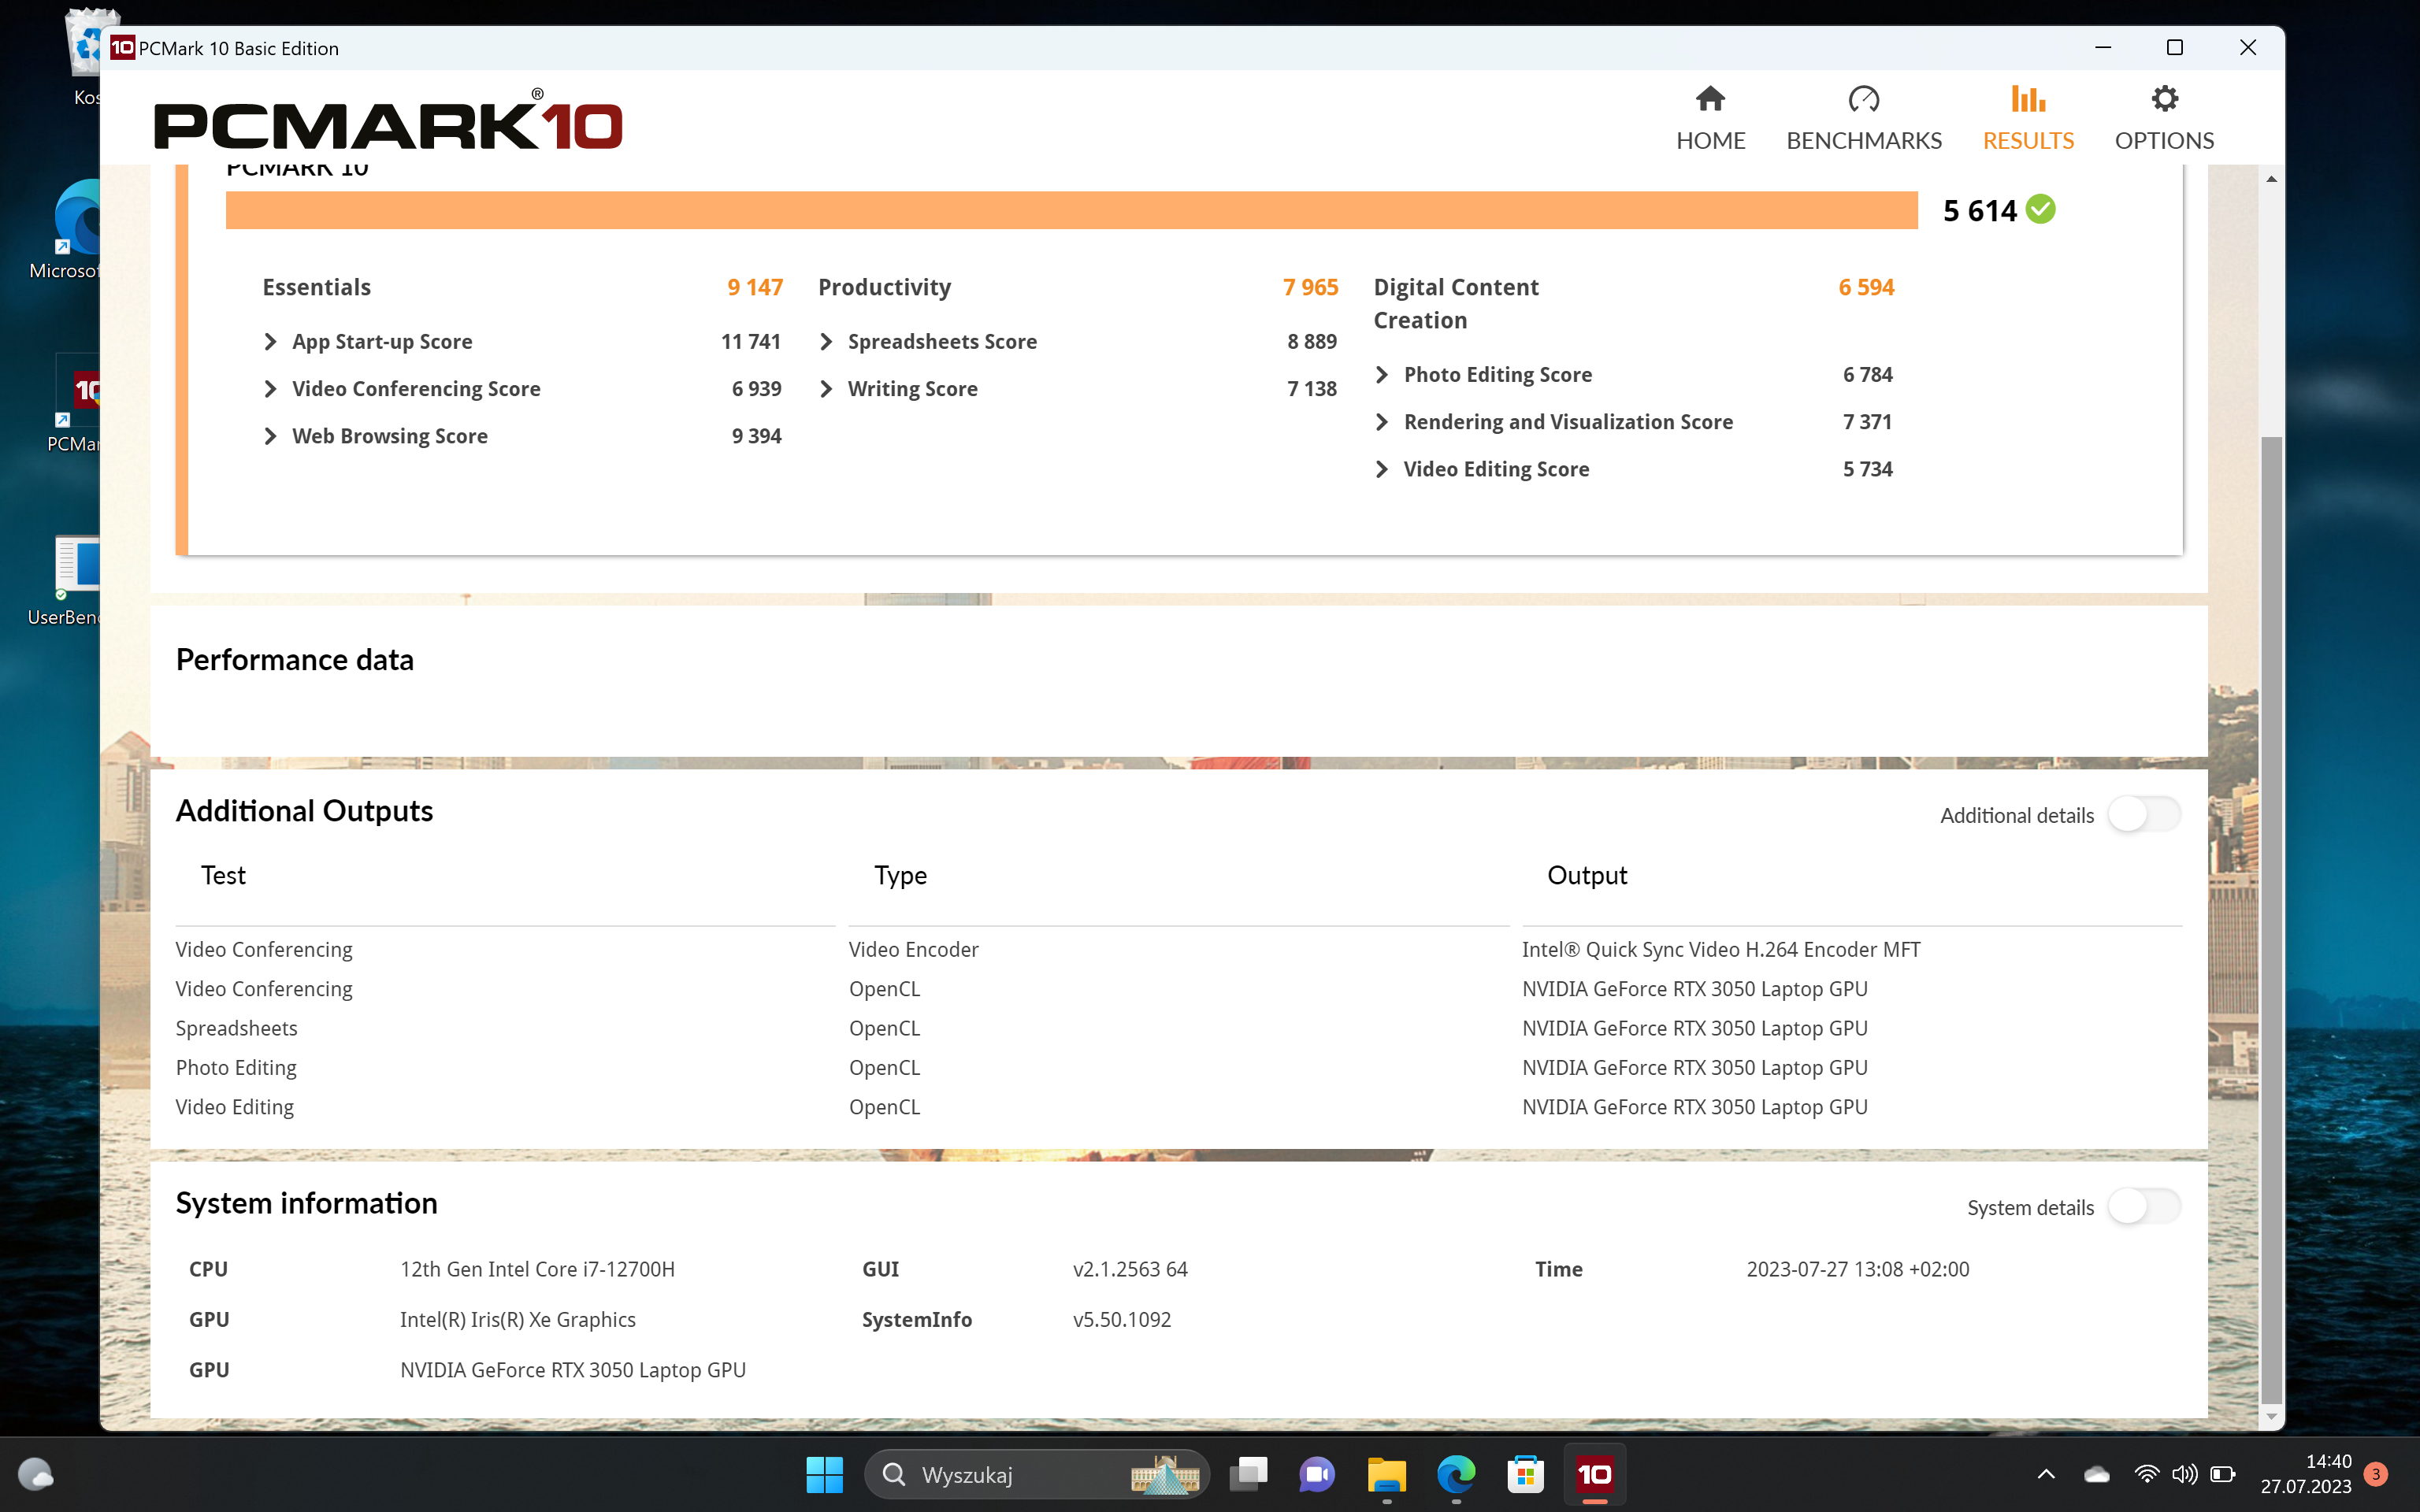The image size is (2420, 1512).
Task: Click the Performance data heading
Action: point(294,660)
